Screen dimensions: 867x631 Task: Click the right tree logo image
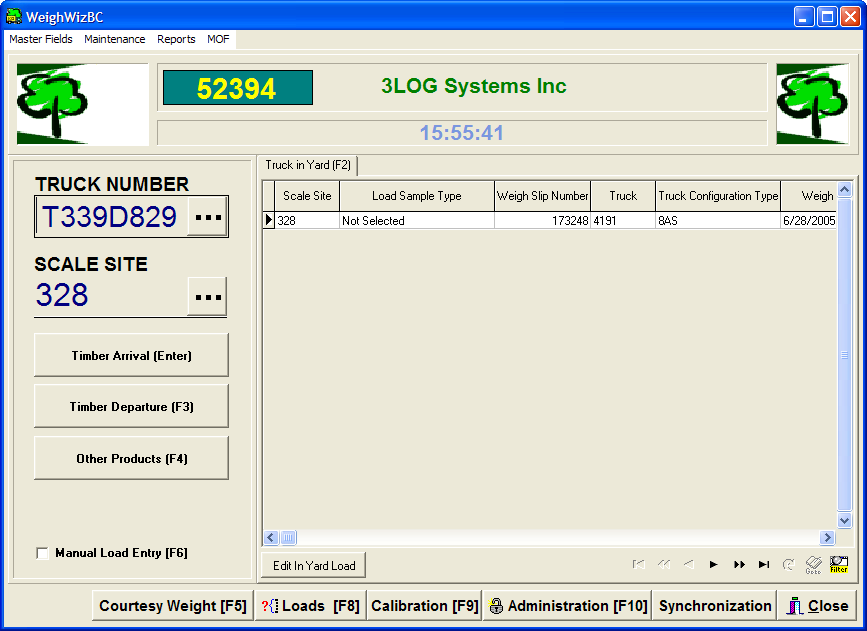pyautogui.click(x=812, y=104)
